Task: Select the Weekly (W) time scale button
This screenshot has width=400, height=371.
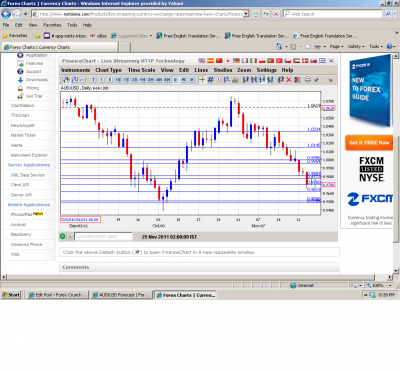Action: pos(183,80)
